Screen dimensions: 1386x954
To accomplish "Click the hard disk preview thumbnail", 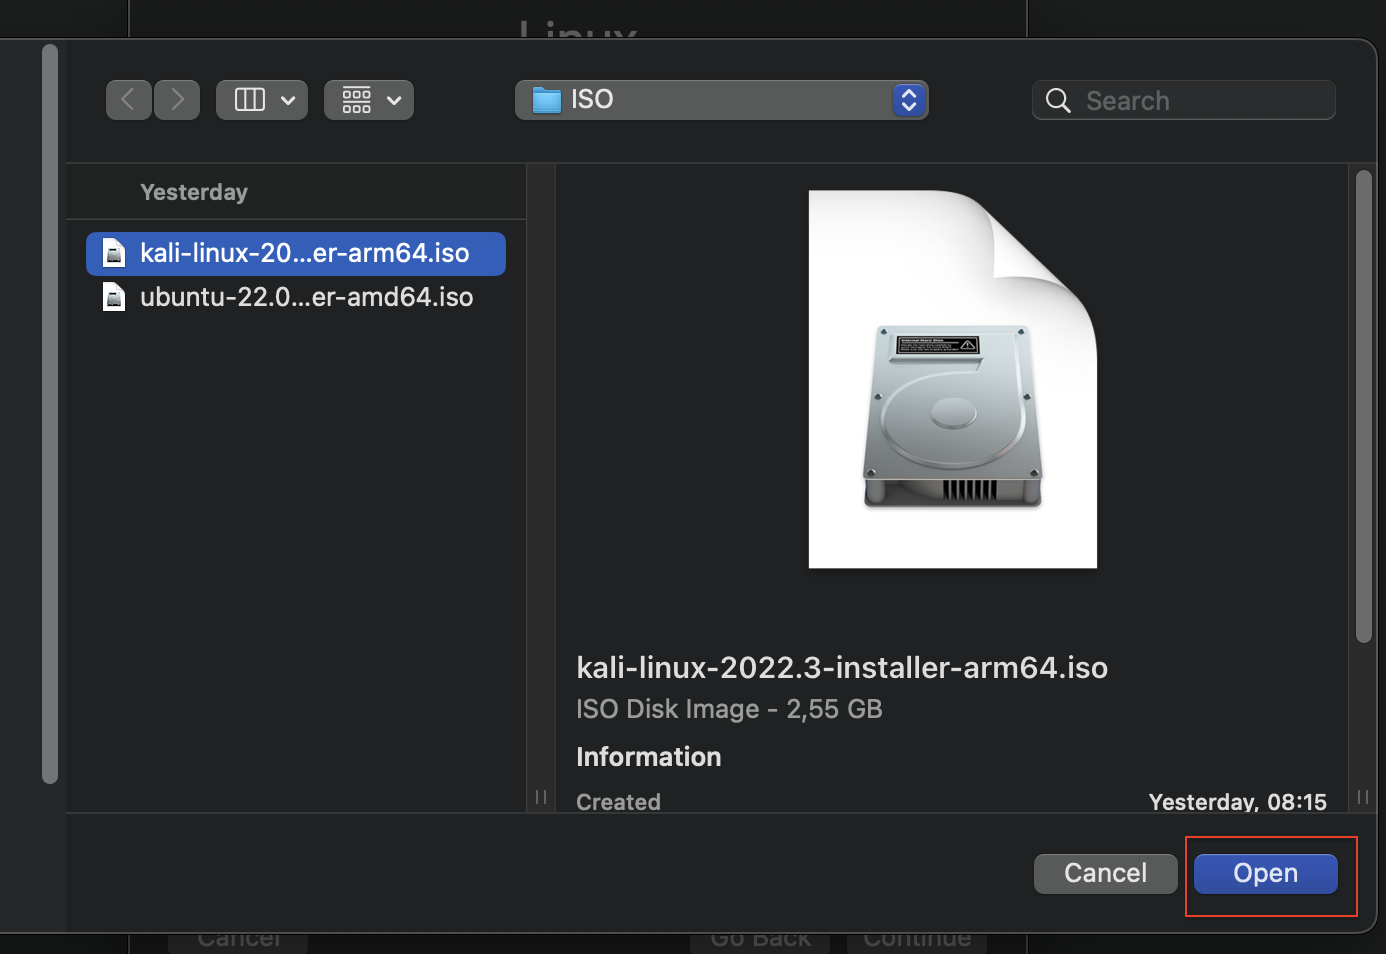I will [953, 379].
